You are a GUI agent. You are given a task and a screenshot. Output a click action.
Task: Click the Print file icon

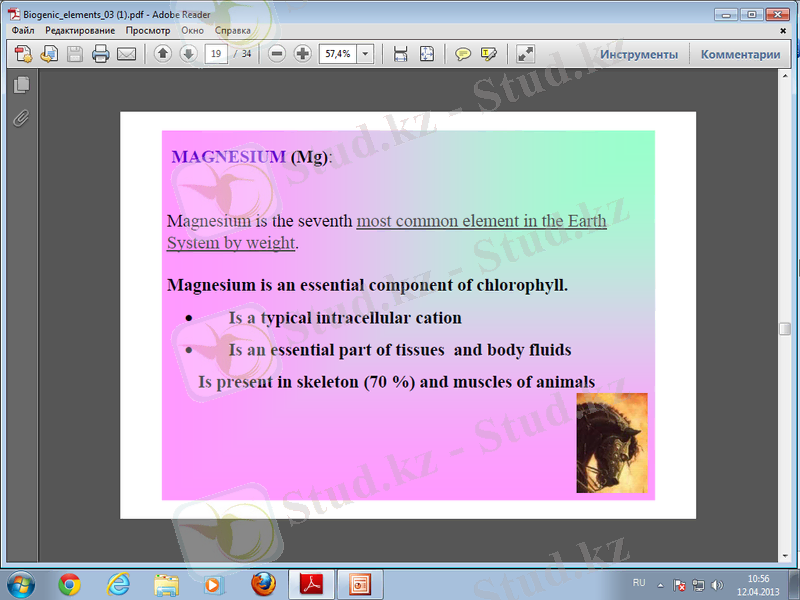100,54
